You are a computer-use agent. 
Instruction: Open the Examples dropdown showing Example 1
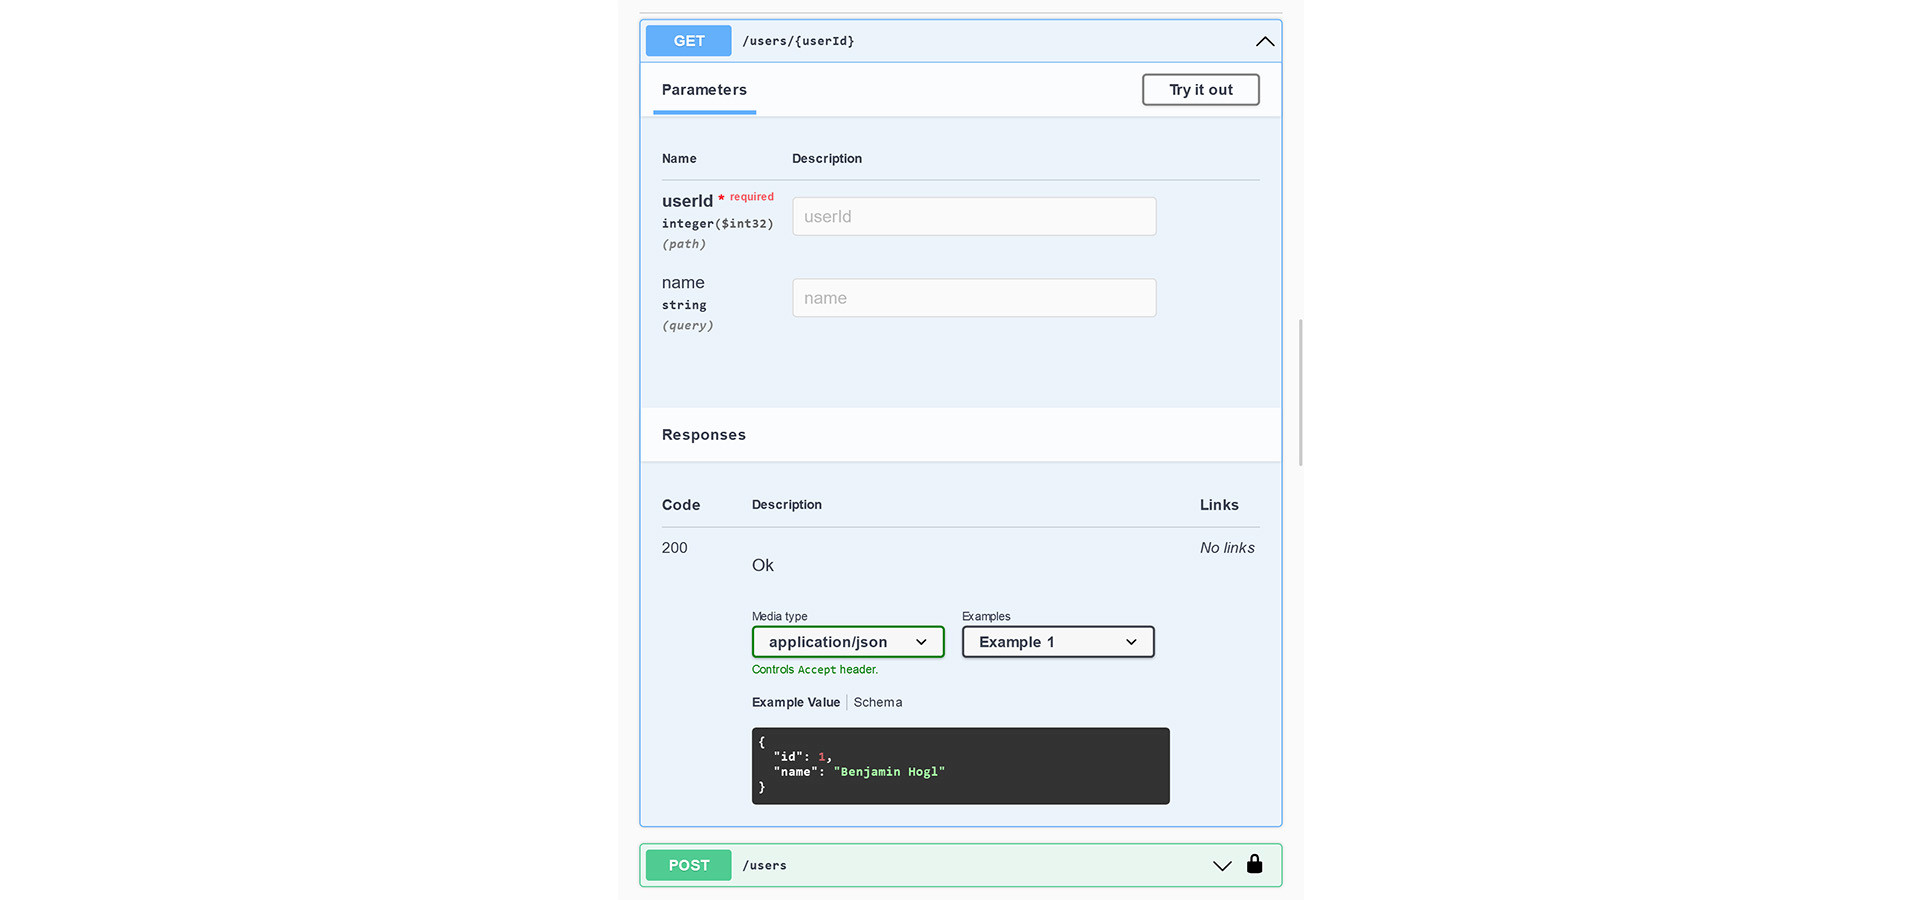coord(1057,642)
